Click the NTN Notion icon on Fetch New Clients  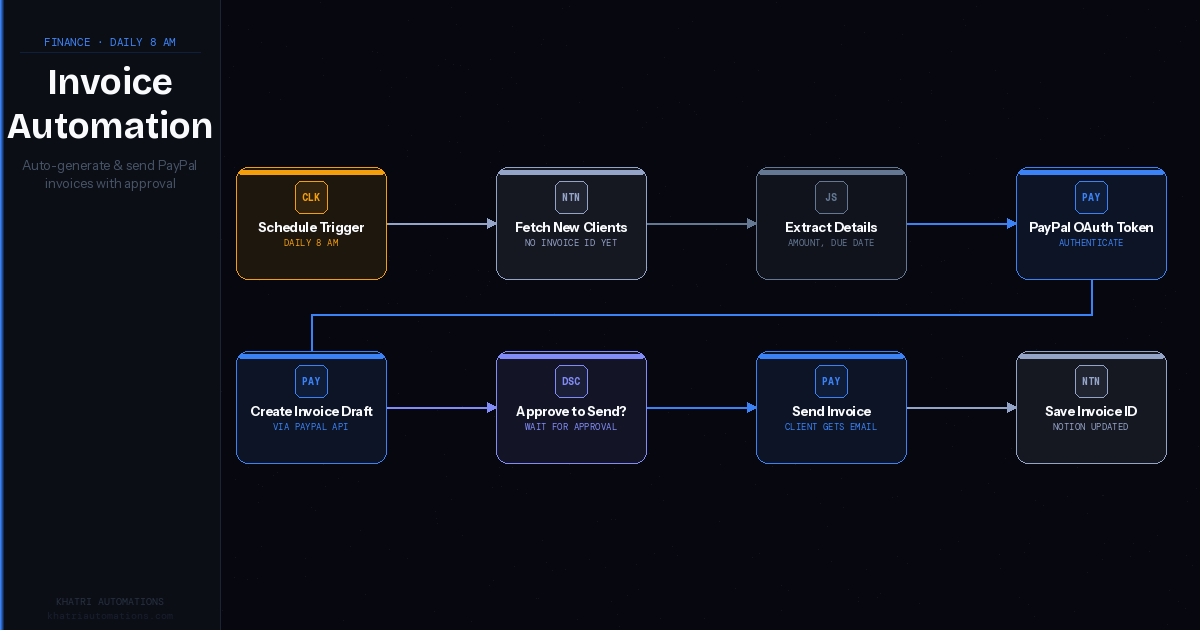point(571,197)
